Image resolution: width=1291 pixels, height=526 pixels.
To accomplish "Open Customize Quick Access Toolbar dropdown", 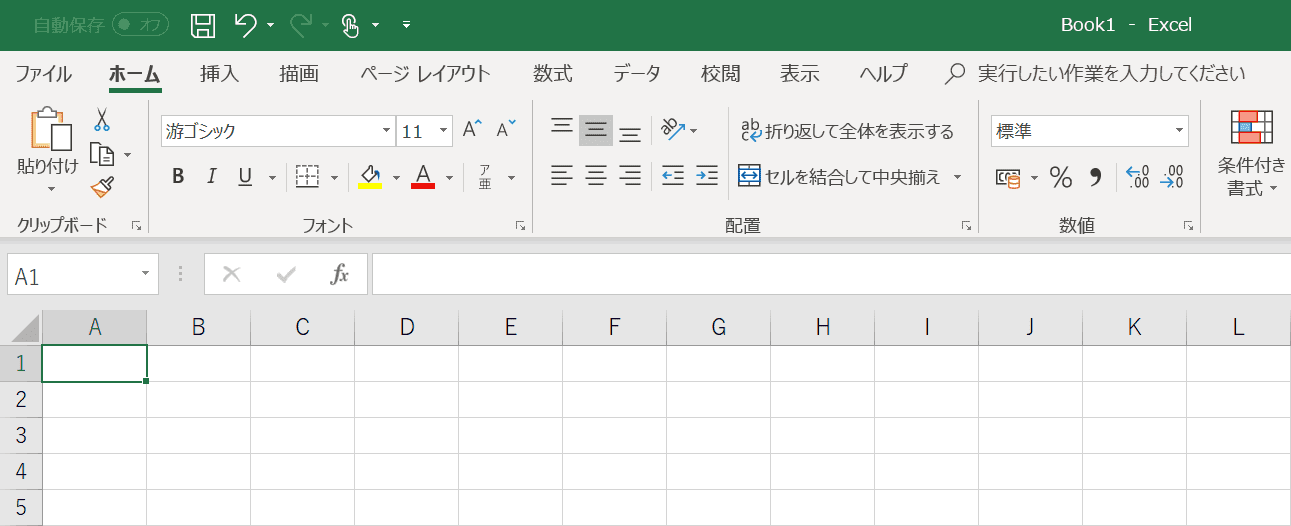I will click(x=405, y=26).
